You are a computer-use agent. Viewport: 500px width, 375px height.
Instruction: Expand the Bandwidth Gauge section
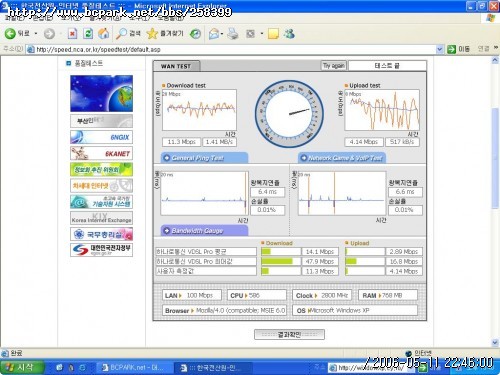[204, 231]
